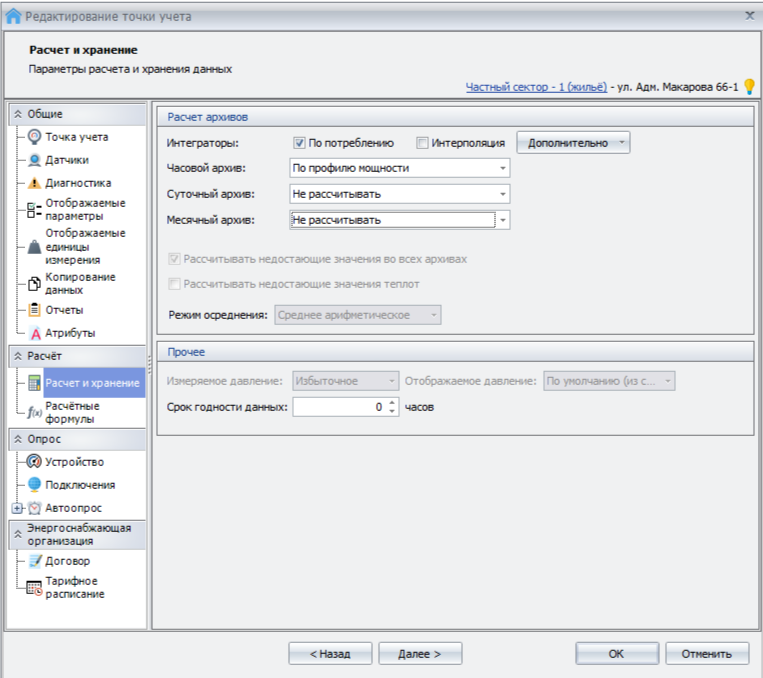This screenshot has width=763, height=678.
Task: Open the Часовой архив dropdown
Action: [x=502, y=168]
